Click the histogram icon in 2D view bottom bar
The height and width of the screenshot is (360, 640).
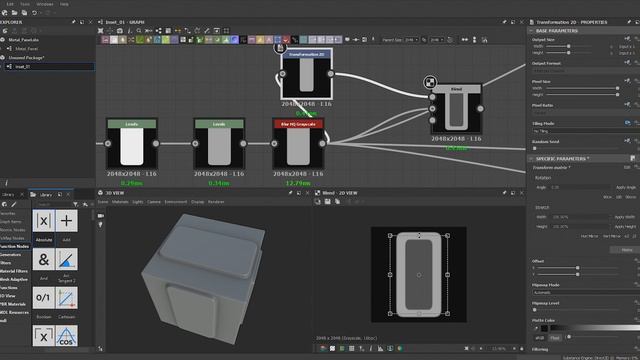380,349
